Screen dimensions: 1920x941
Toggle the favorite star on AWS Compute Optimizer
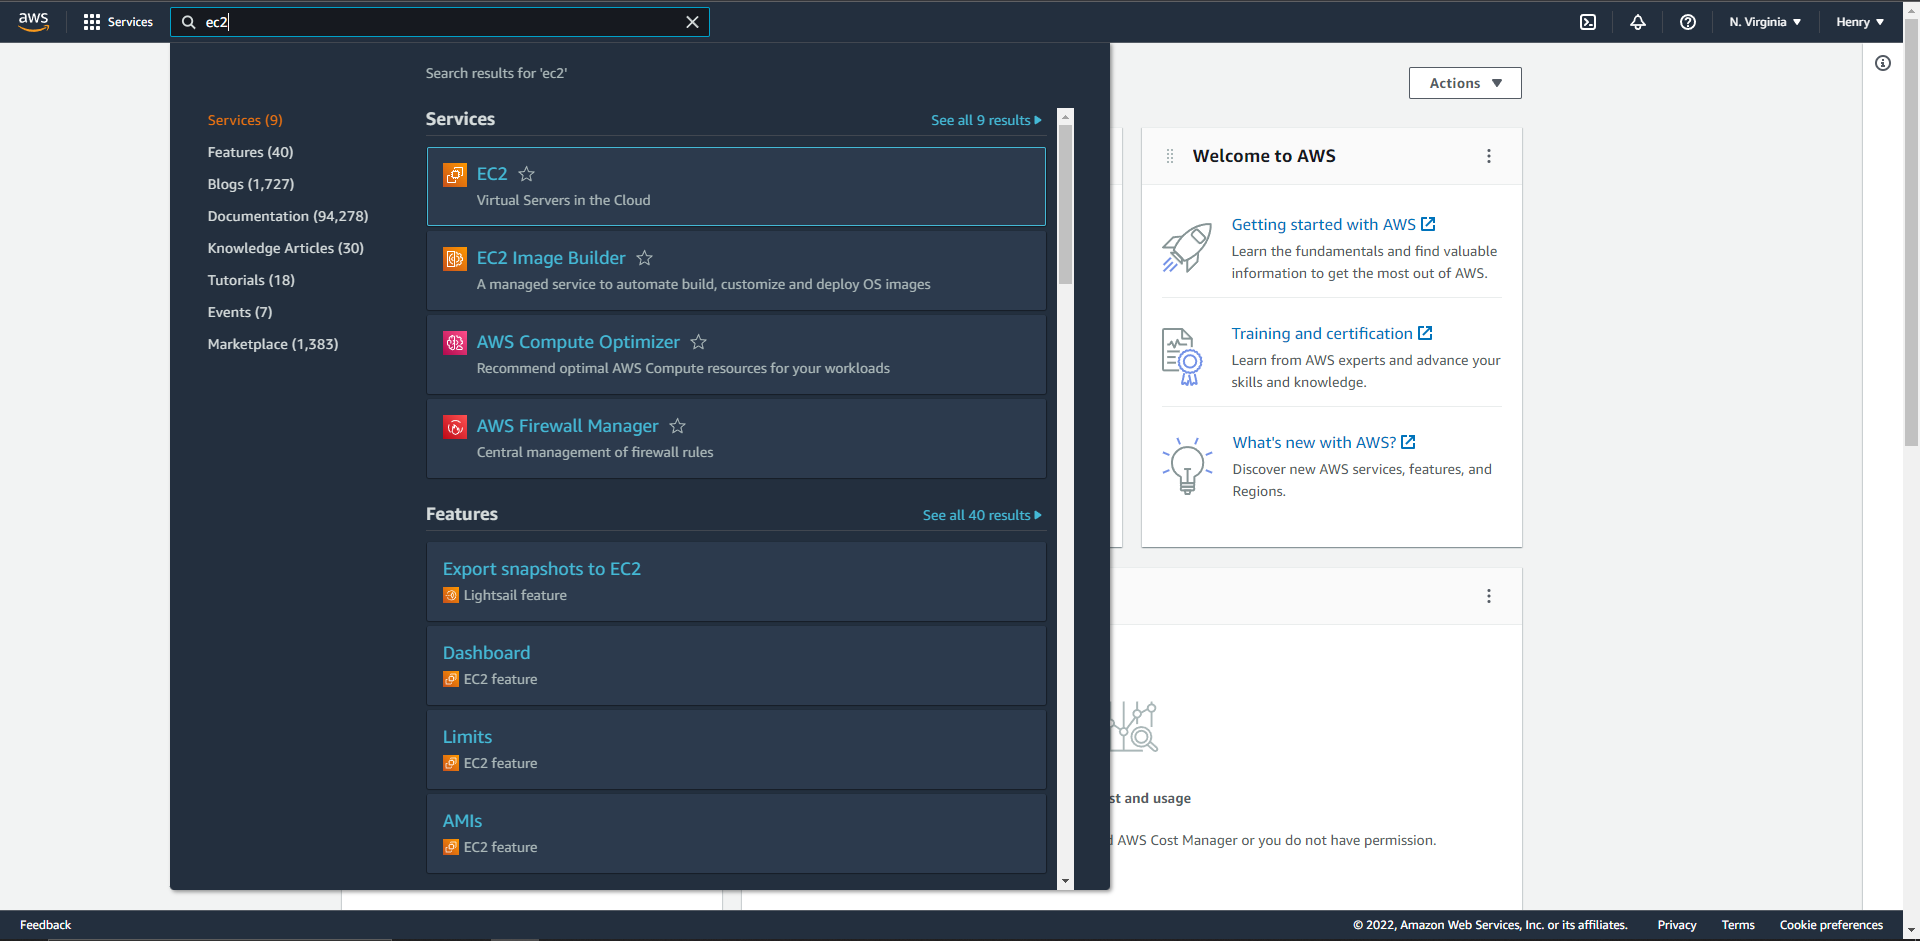(699, 342)
